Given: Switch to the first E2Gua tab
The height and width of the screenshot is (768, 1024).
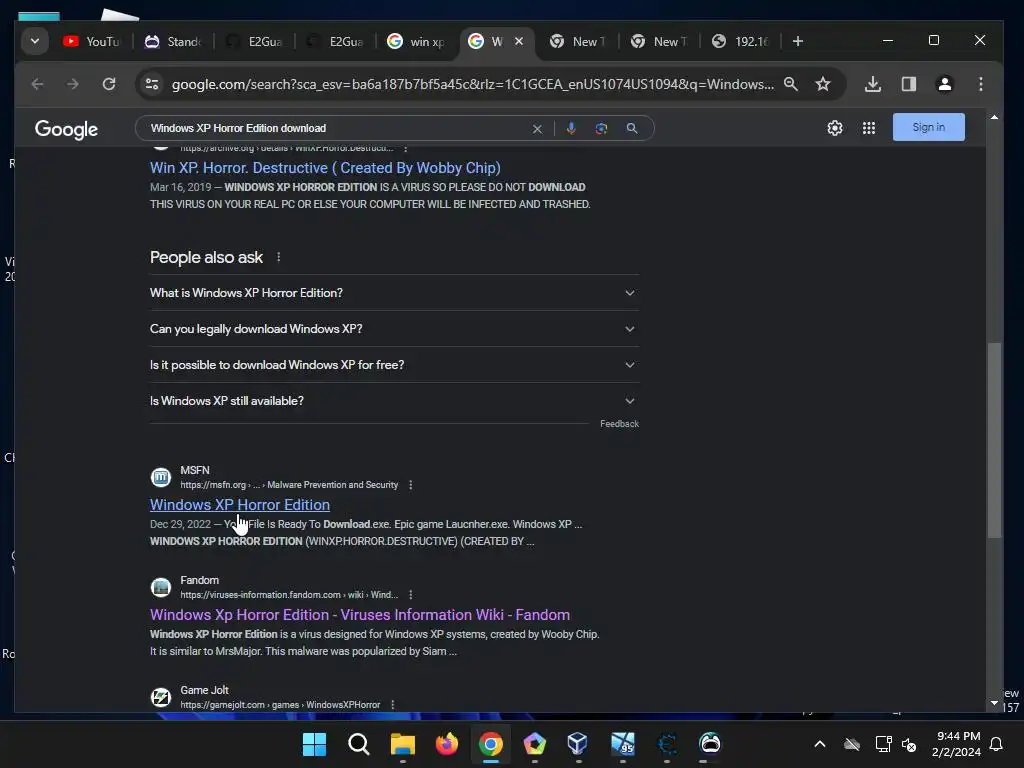Looking at the screenshot, I should (x=254, y=41).
